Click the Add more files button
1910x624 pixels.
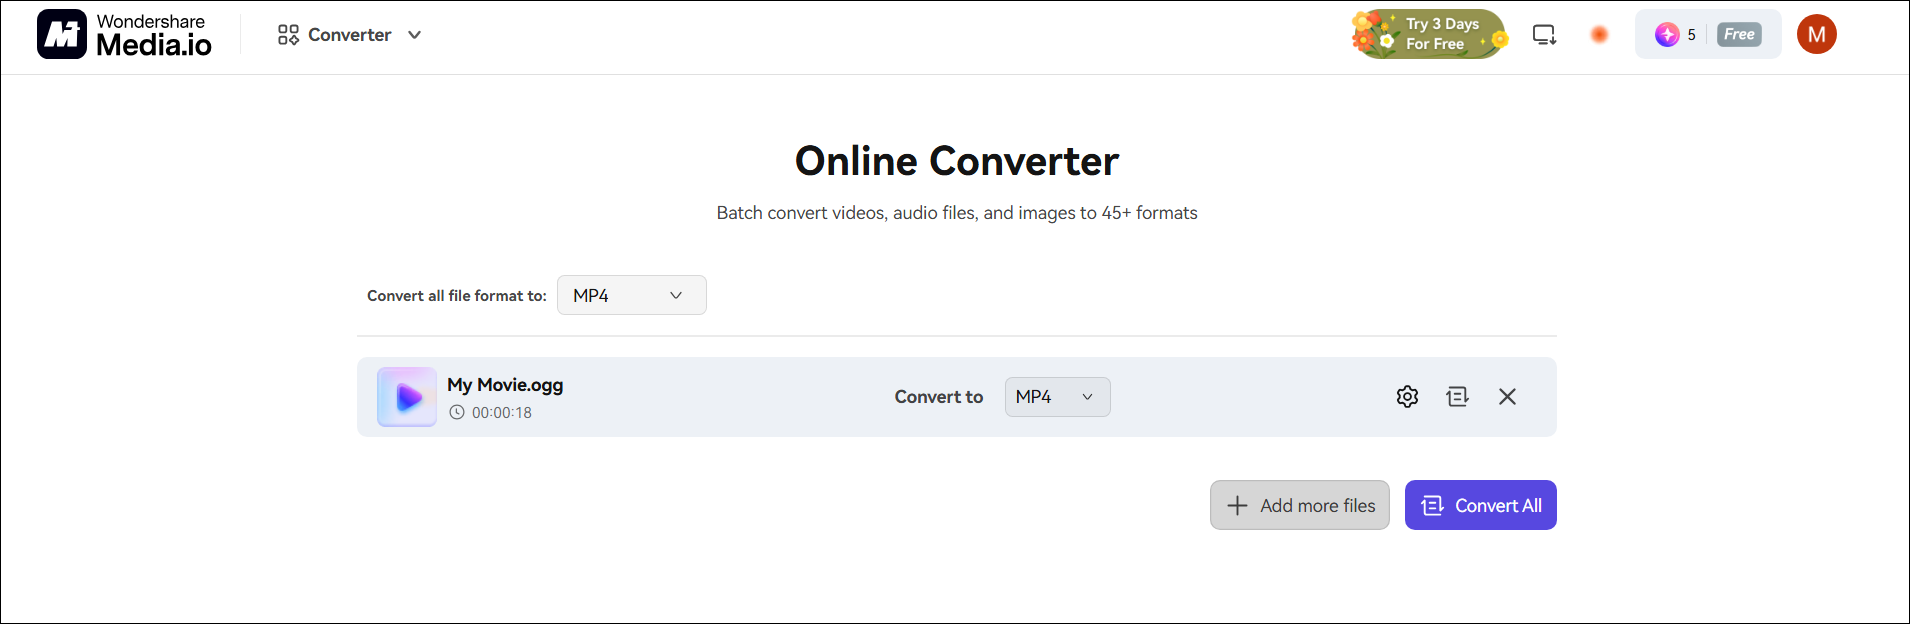point(1299,505)
